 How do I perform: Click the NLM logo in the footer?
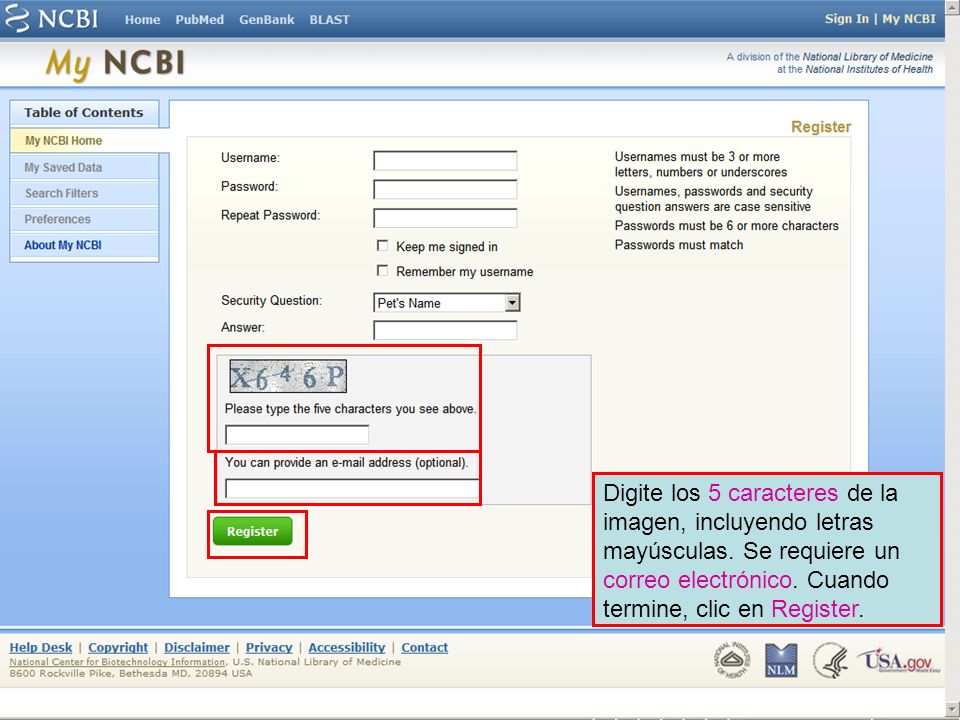[x=781, y=661]
